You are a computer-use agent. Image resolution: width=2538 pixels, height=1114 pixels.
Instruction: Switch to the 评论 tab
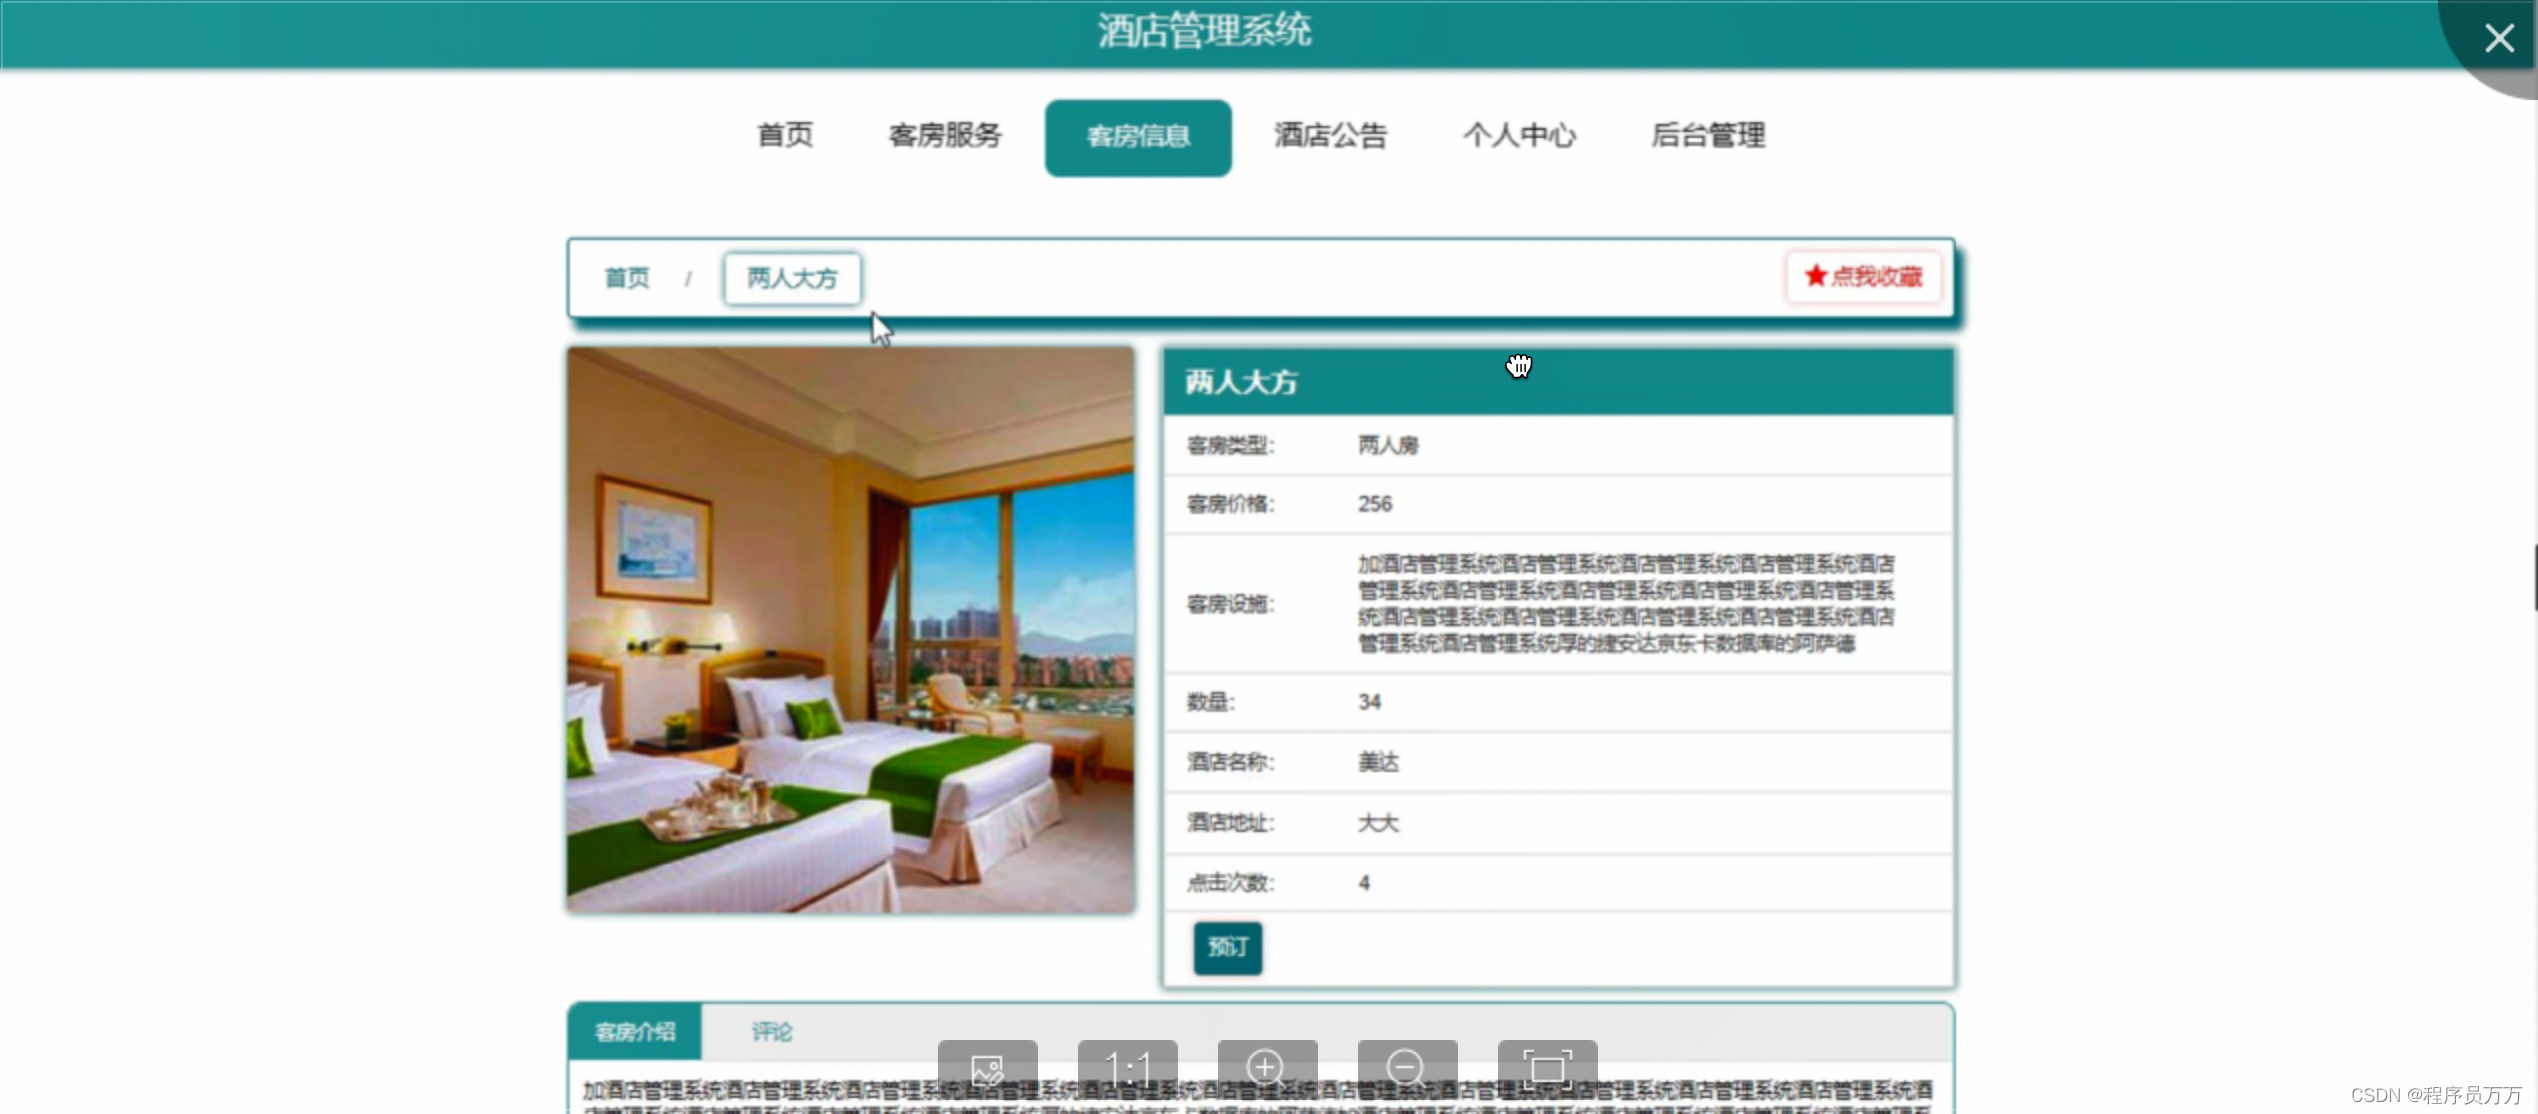coord(772,1032)
